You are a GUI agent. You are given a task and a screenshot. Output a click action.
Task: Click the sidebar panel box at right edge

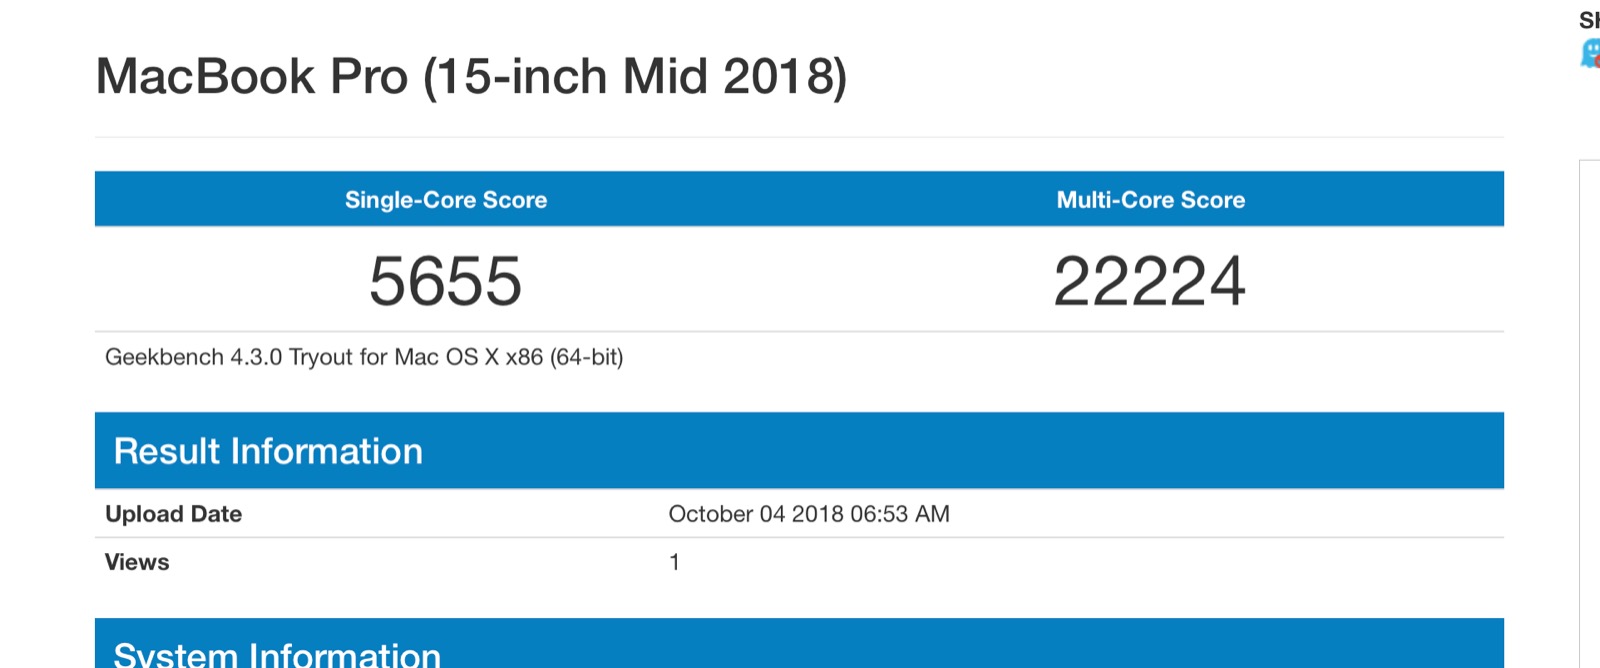click(1590, 413)
